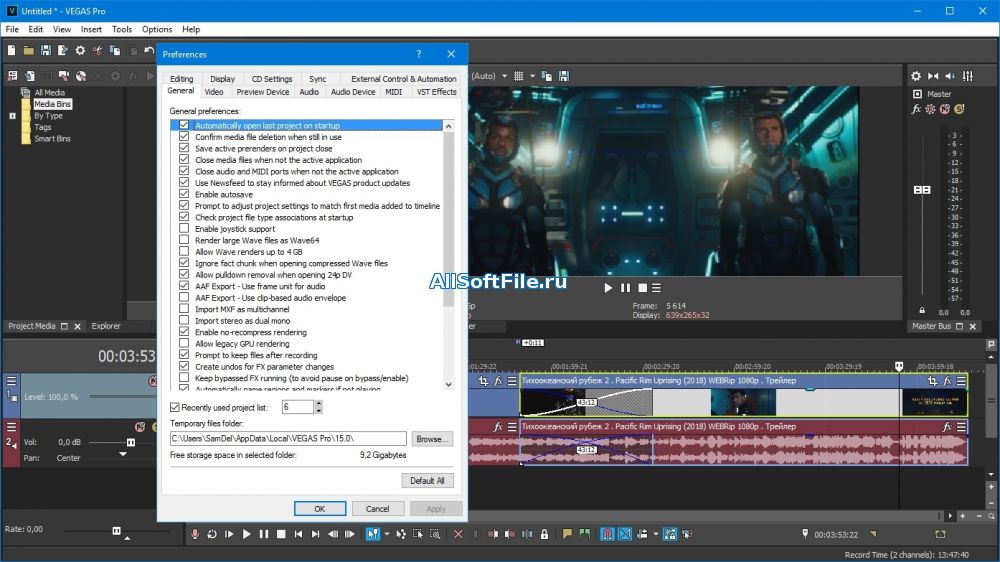Open the Pan Center dropdown on audio track

(x=122, y=454)
